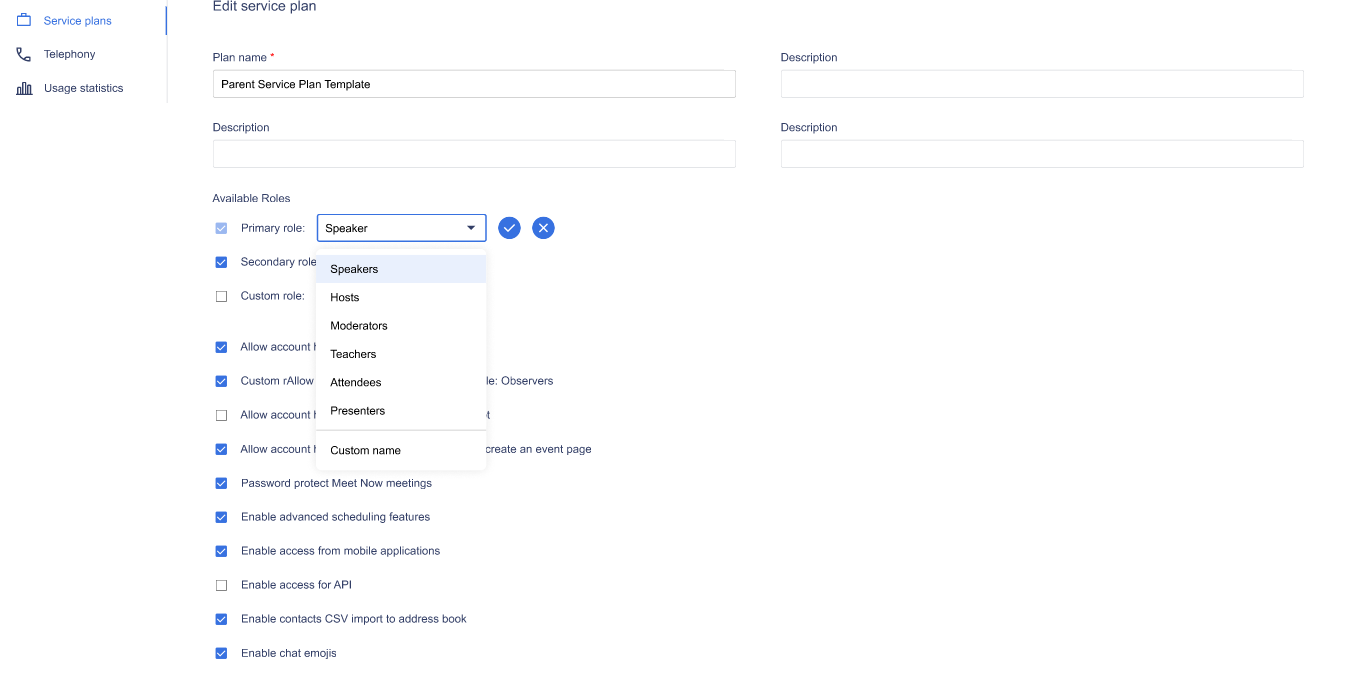Enable the Custom role checkbox
The height and width of the screenshot is (673, 1349).
coord(221,296)
